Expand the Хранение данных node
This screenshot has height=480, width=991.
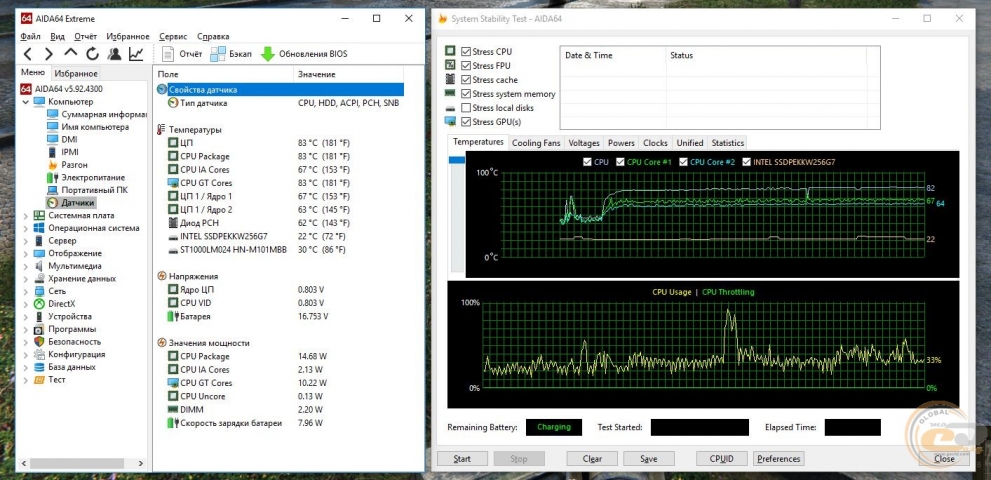pos(26,279)
